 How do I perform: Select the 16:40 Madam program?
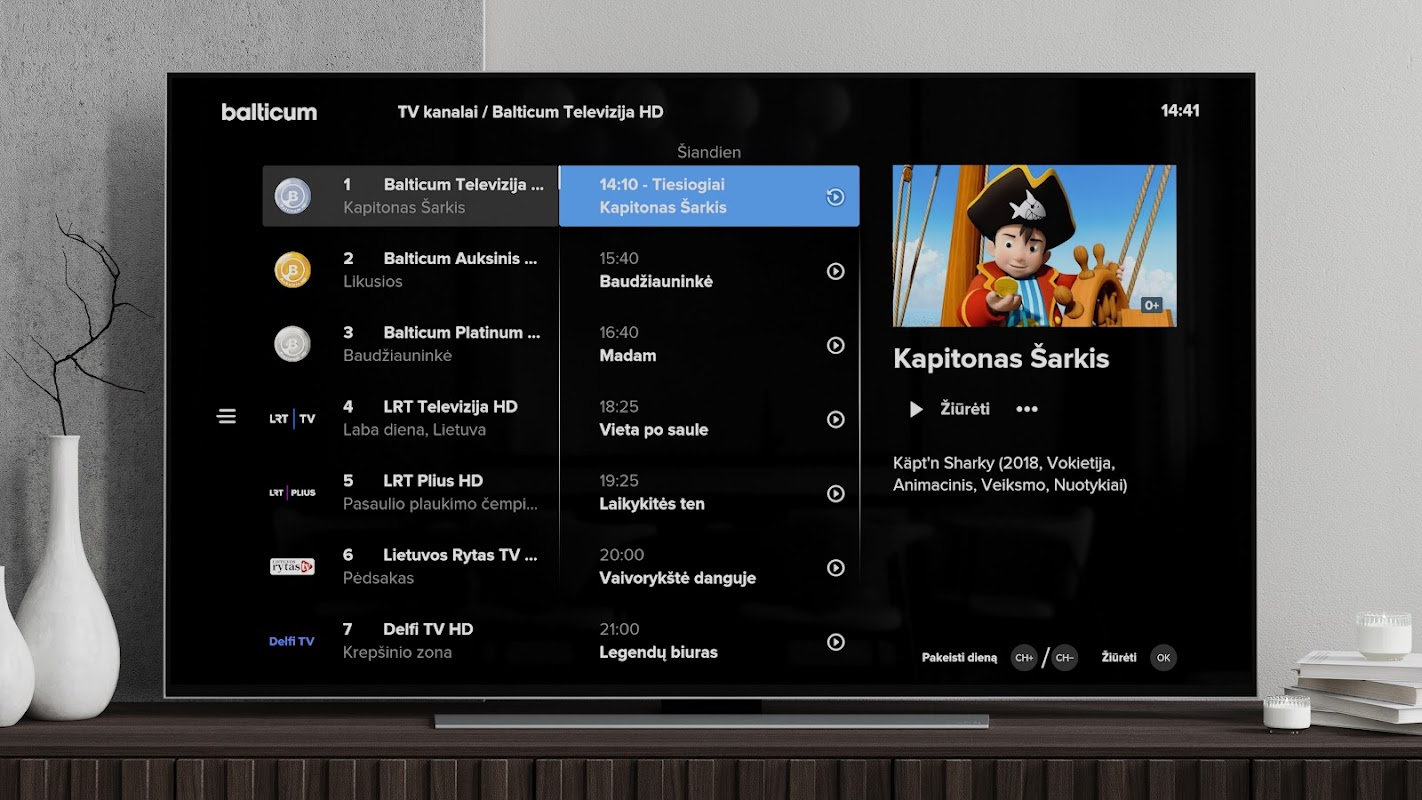click(709, 344)
